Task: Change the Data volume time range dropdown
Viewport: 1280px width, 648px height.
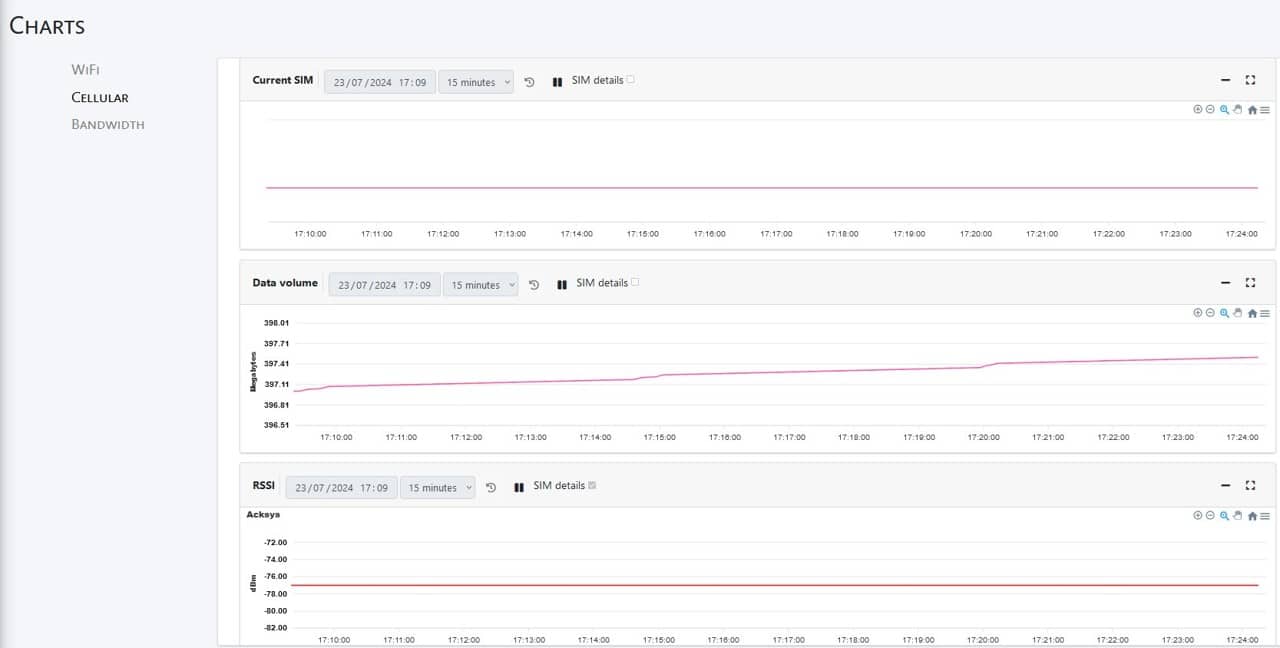Action: pos(481,284)
